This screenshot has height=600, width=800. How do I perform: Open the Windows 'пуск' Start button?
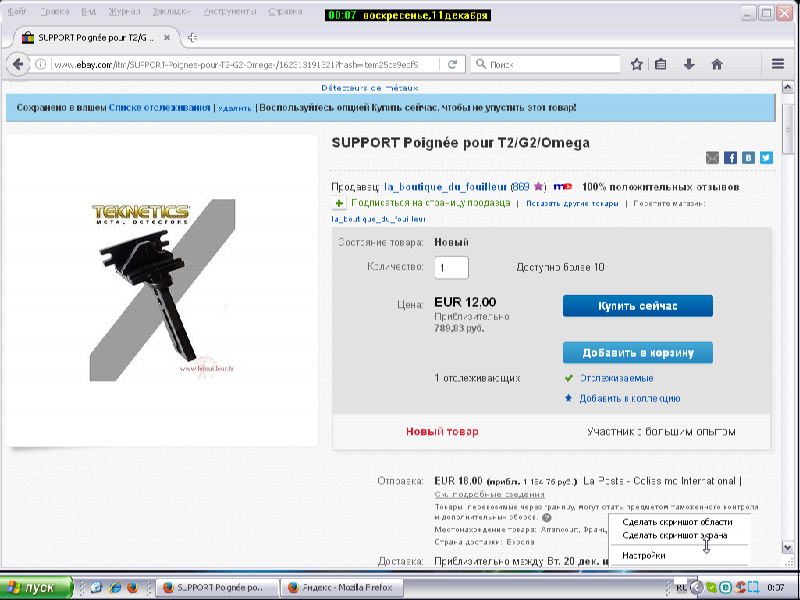(37, 587)
